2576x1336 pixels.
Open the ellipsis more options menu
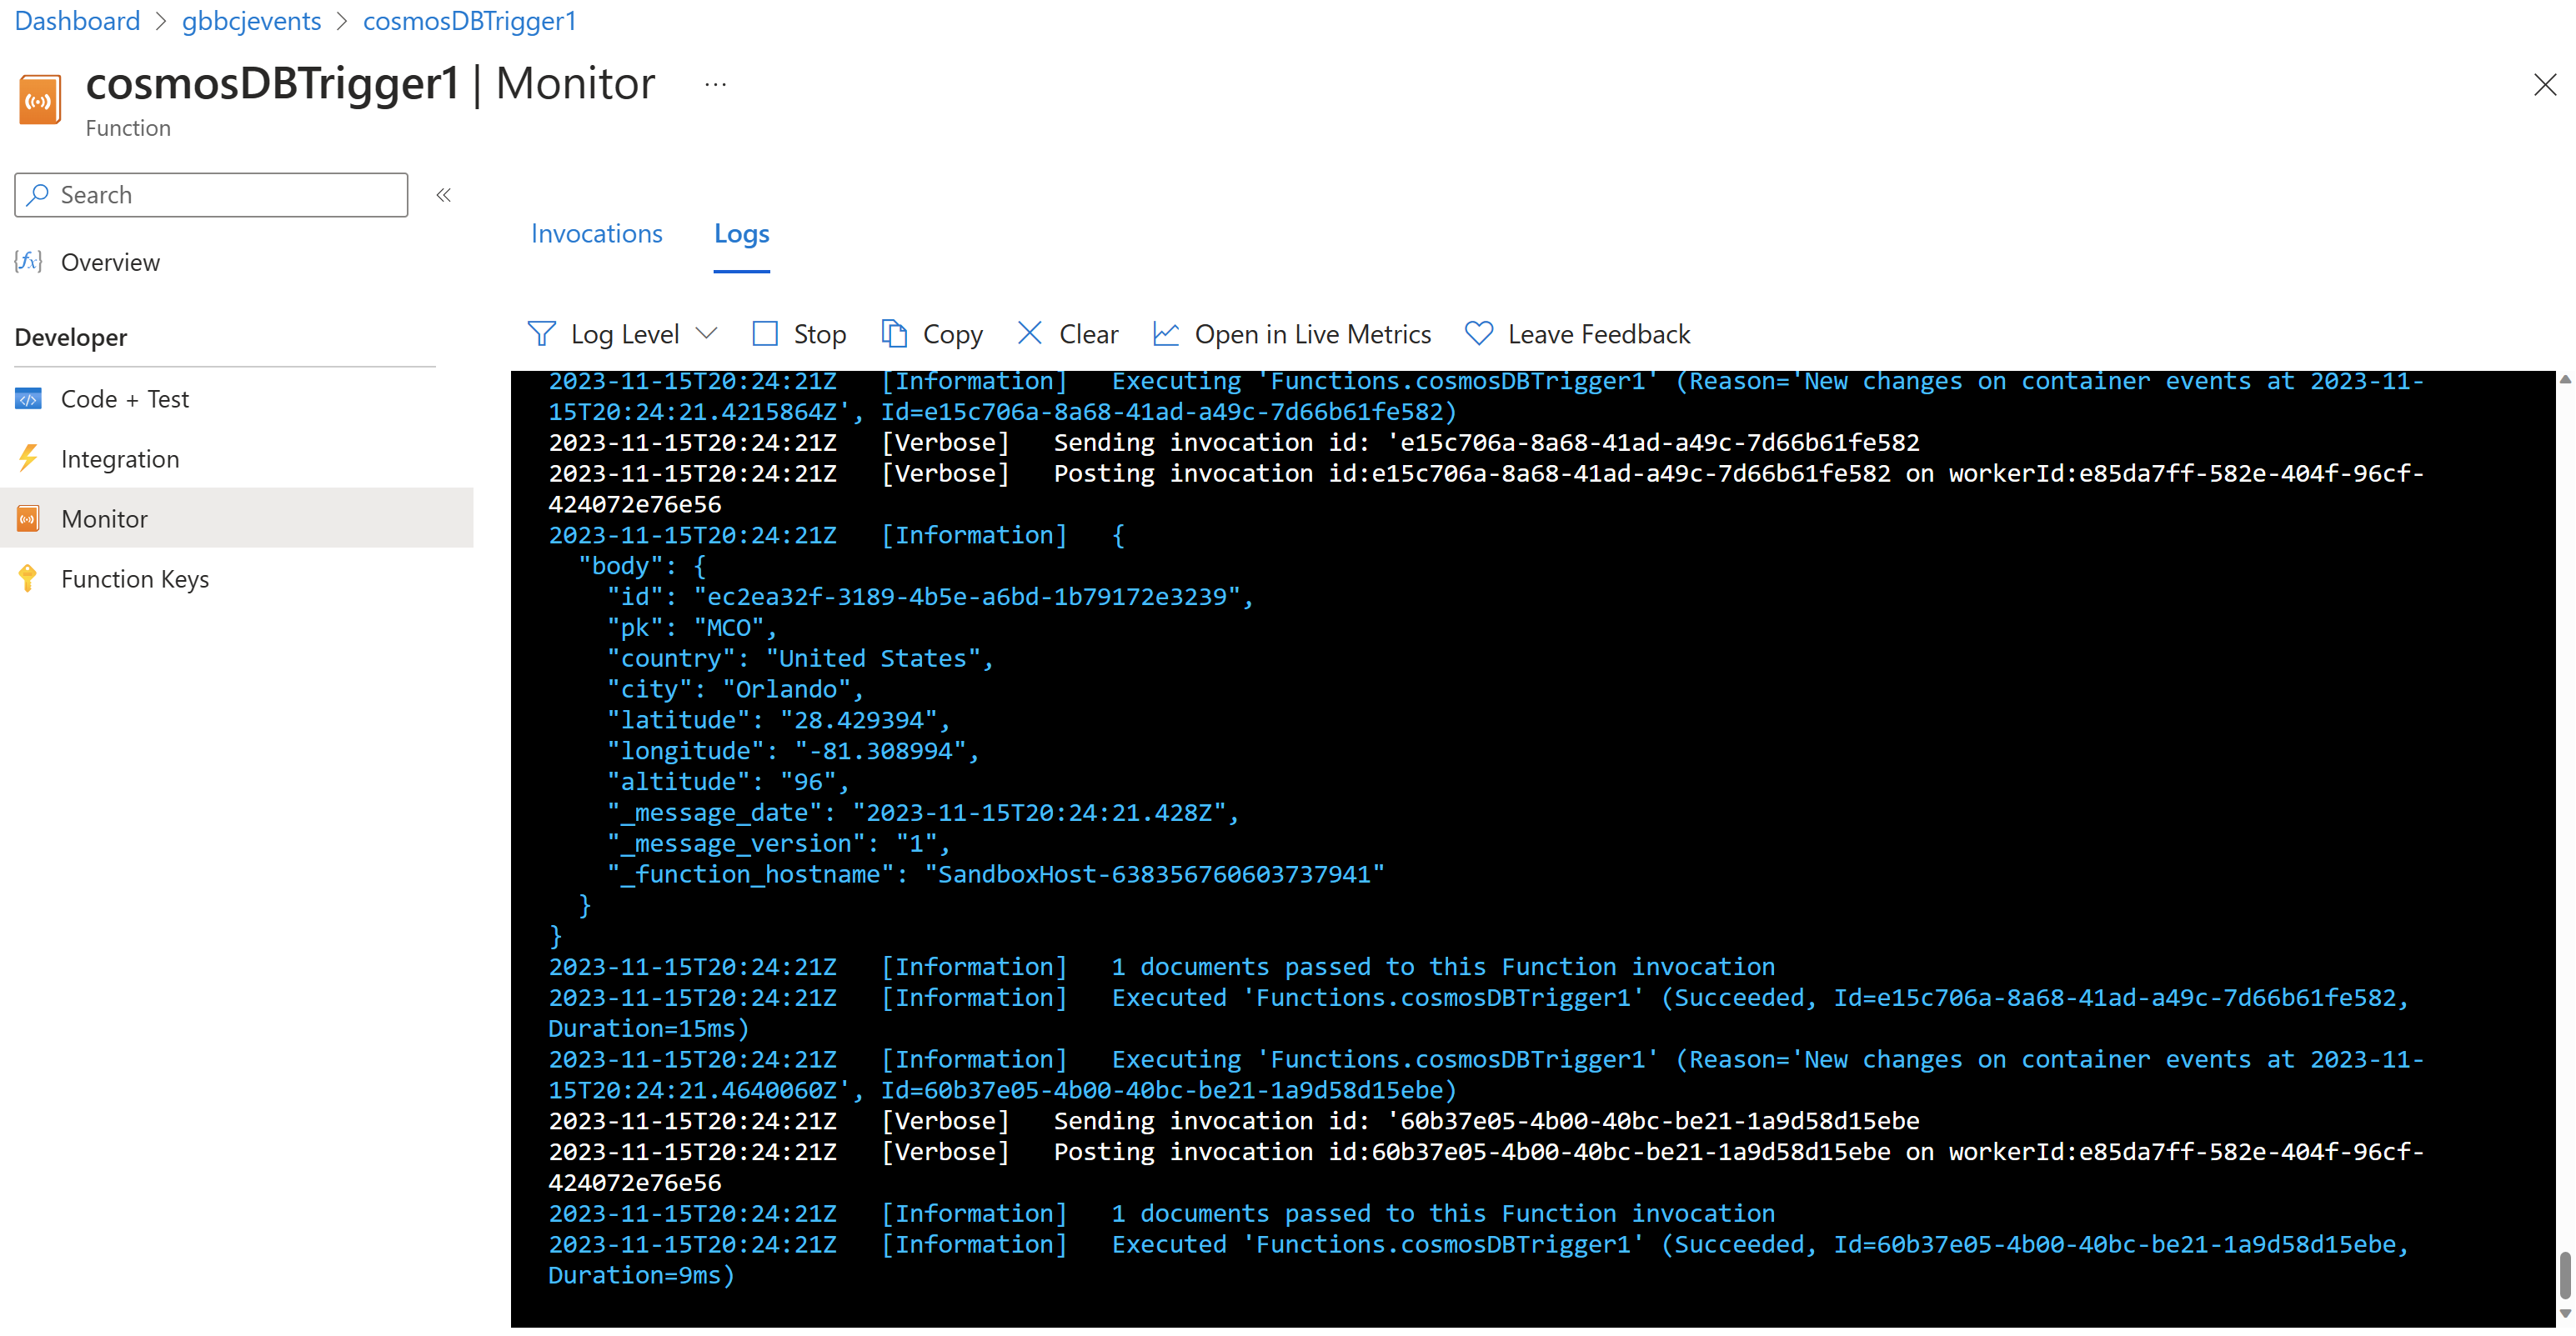click(x=715, y=85)
